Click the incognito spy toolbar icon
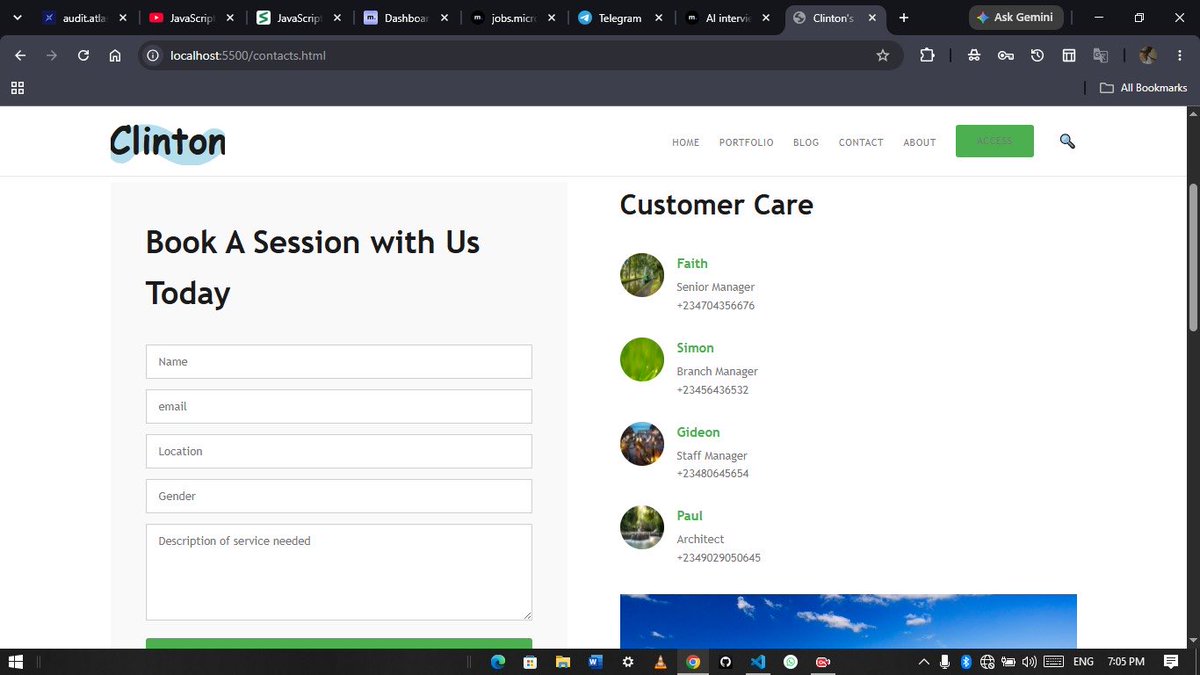Image resolution: width=1200 pixels, height=675 pixels. point(974,56)
